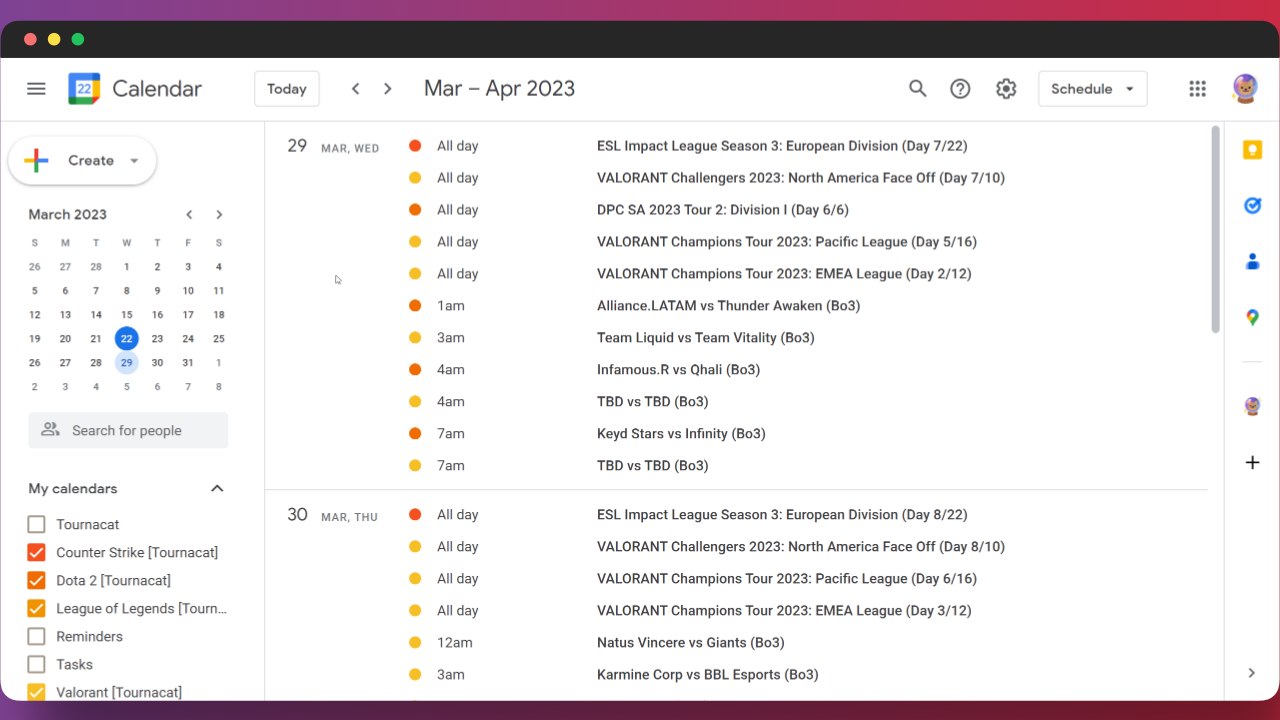1280x720 pixels.
Task: Toggle the Tournacat calendar checkbox
Action: click(x=37, y=524)
